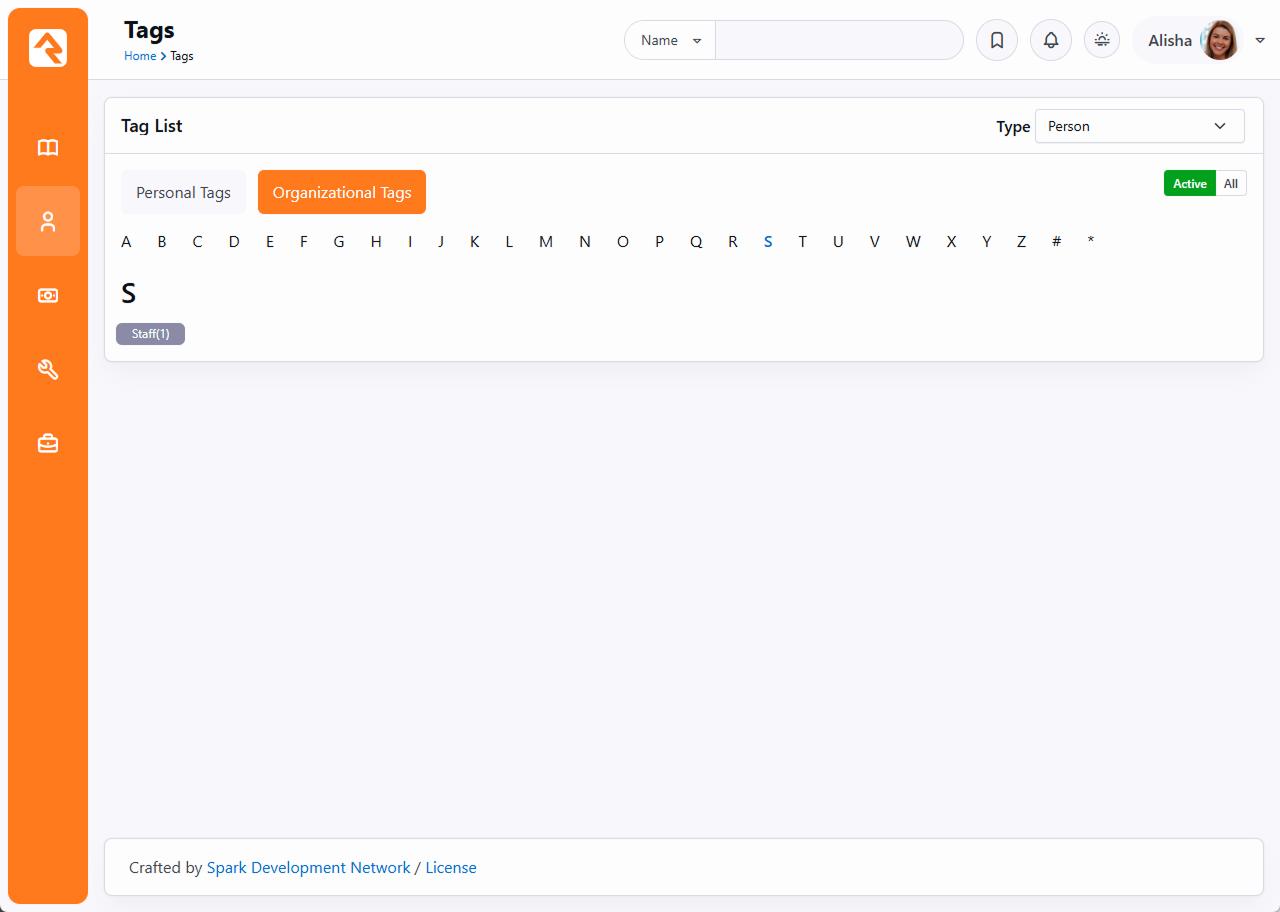The height and width of the screenshot is (912, 1280).
Task: Switch filter to Active tags
Action: [x=1189, y=184]
